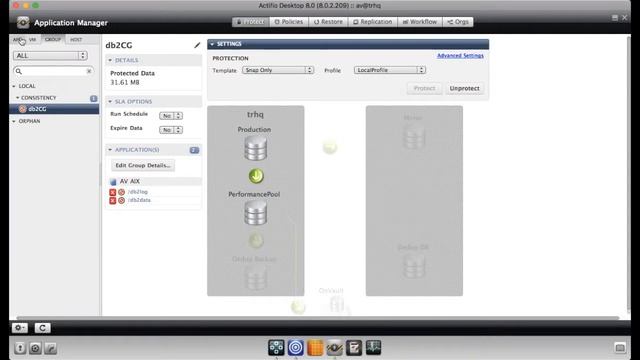
Task: Switch to the Policies tab
Action: (289, 22)
